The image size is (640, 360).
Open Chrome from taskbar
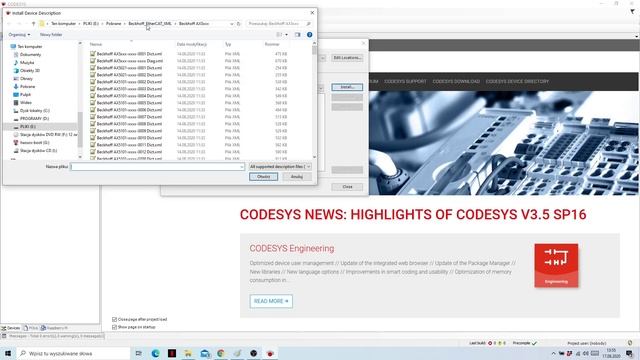(x=221, y=353)
